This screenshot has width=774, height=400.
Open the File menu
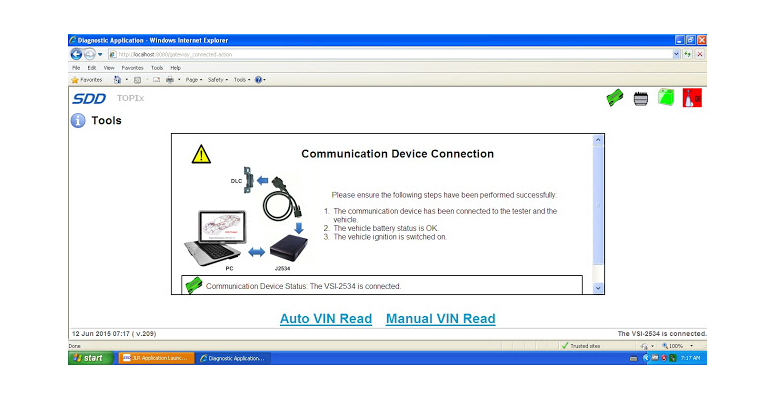76,68
